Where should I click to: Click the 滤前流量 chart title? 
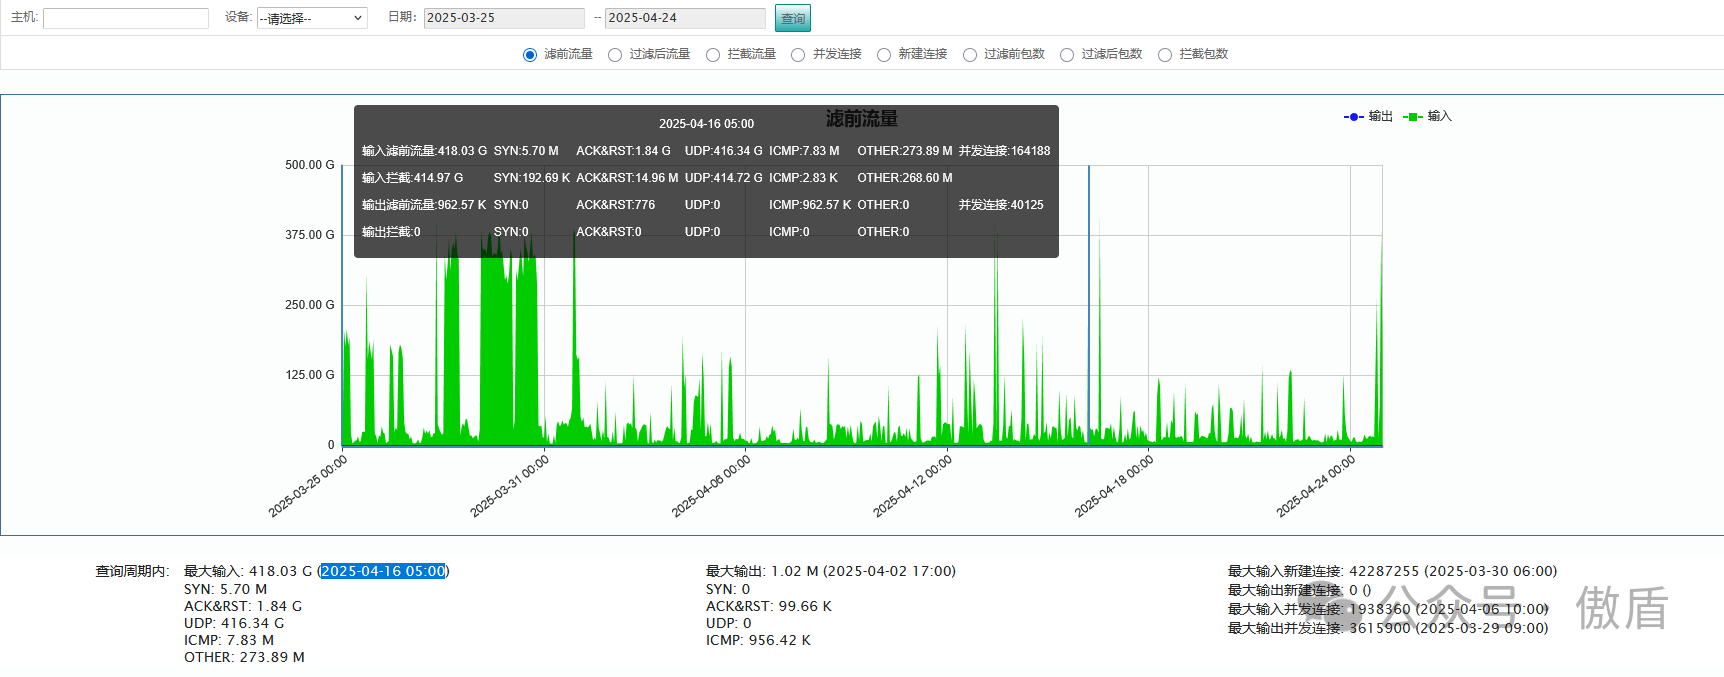861,119
